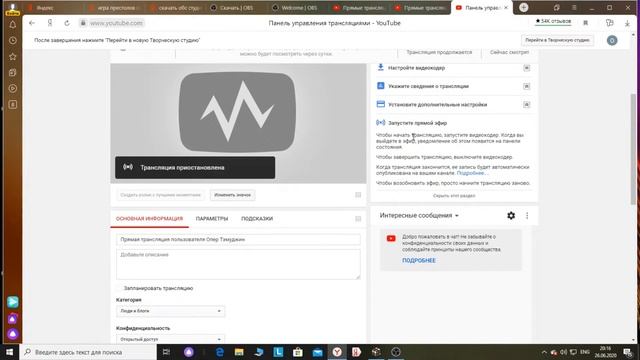
Task: Close the 'Панель управления' tab
Action: coord(506,7)
